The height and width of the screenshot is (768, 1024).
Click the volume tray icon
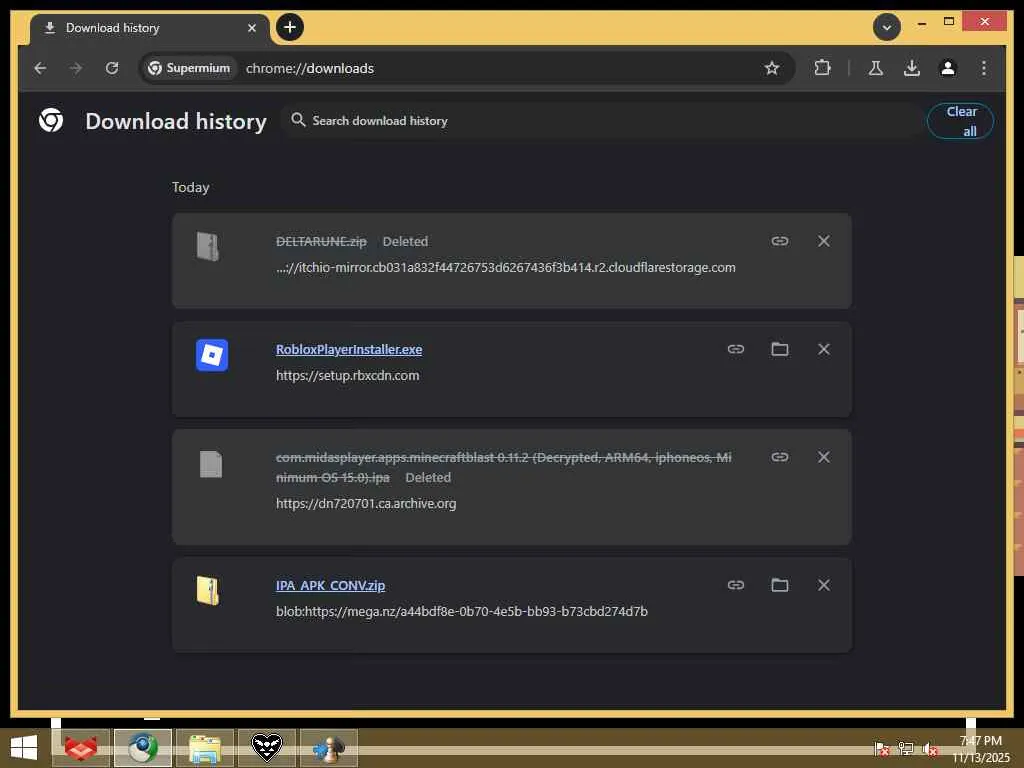tap(930, 748)
